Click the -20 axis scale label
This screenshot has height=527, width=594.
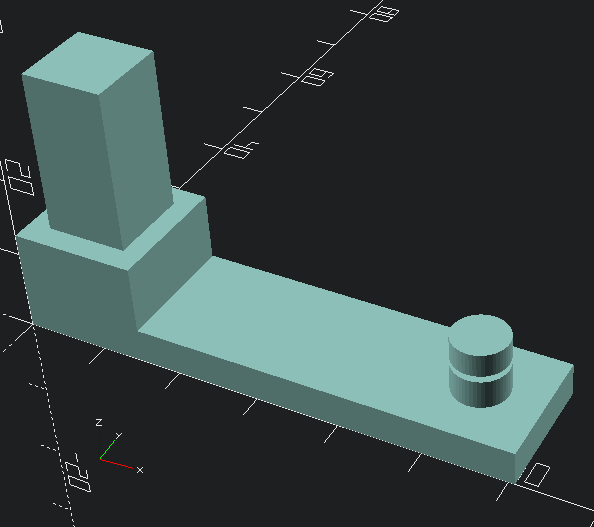pos(78,472)
